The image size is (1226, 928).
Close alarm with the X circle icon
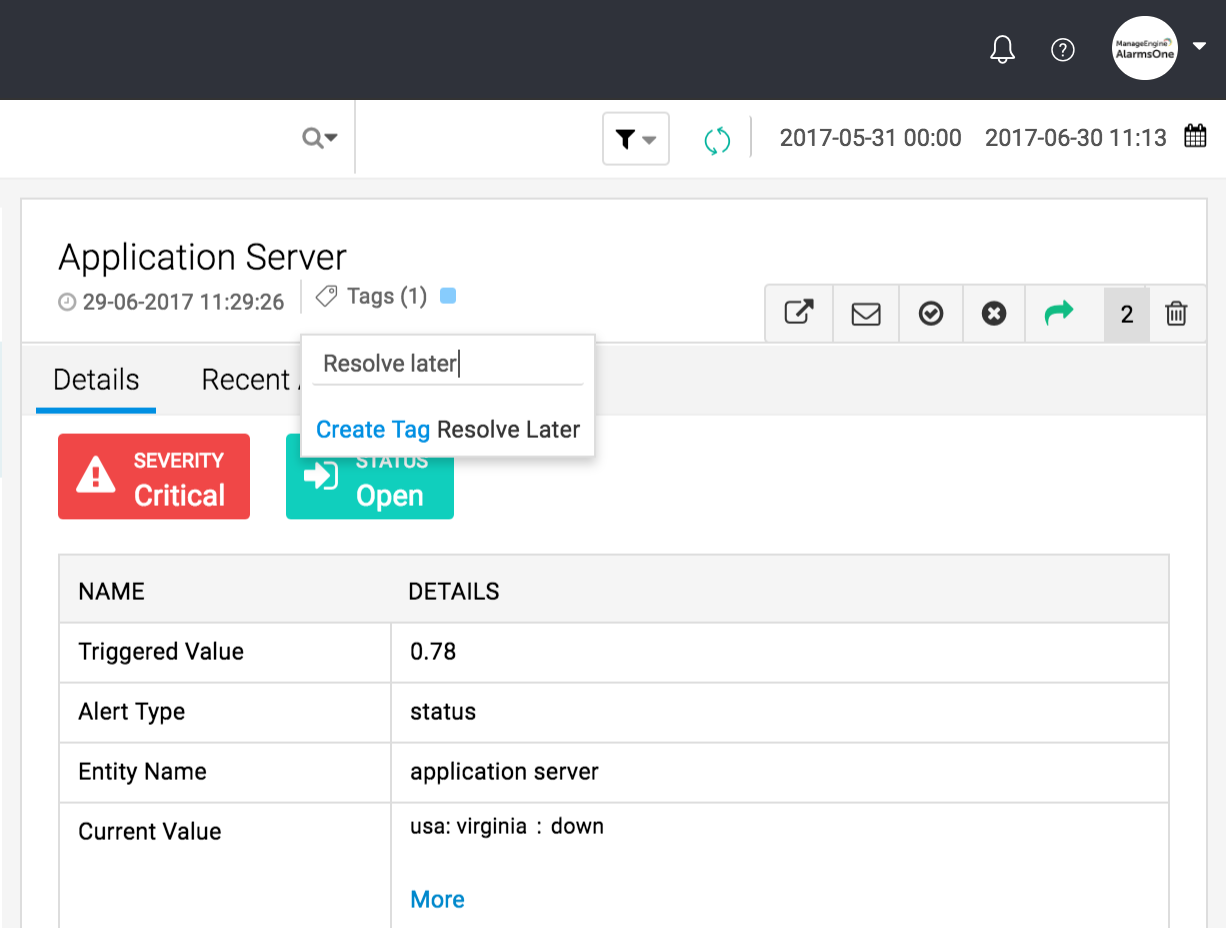pos(994,314)
